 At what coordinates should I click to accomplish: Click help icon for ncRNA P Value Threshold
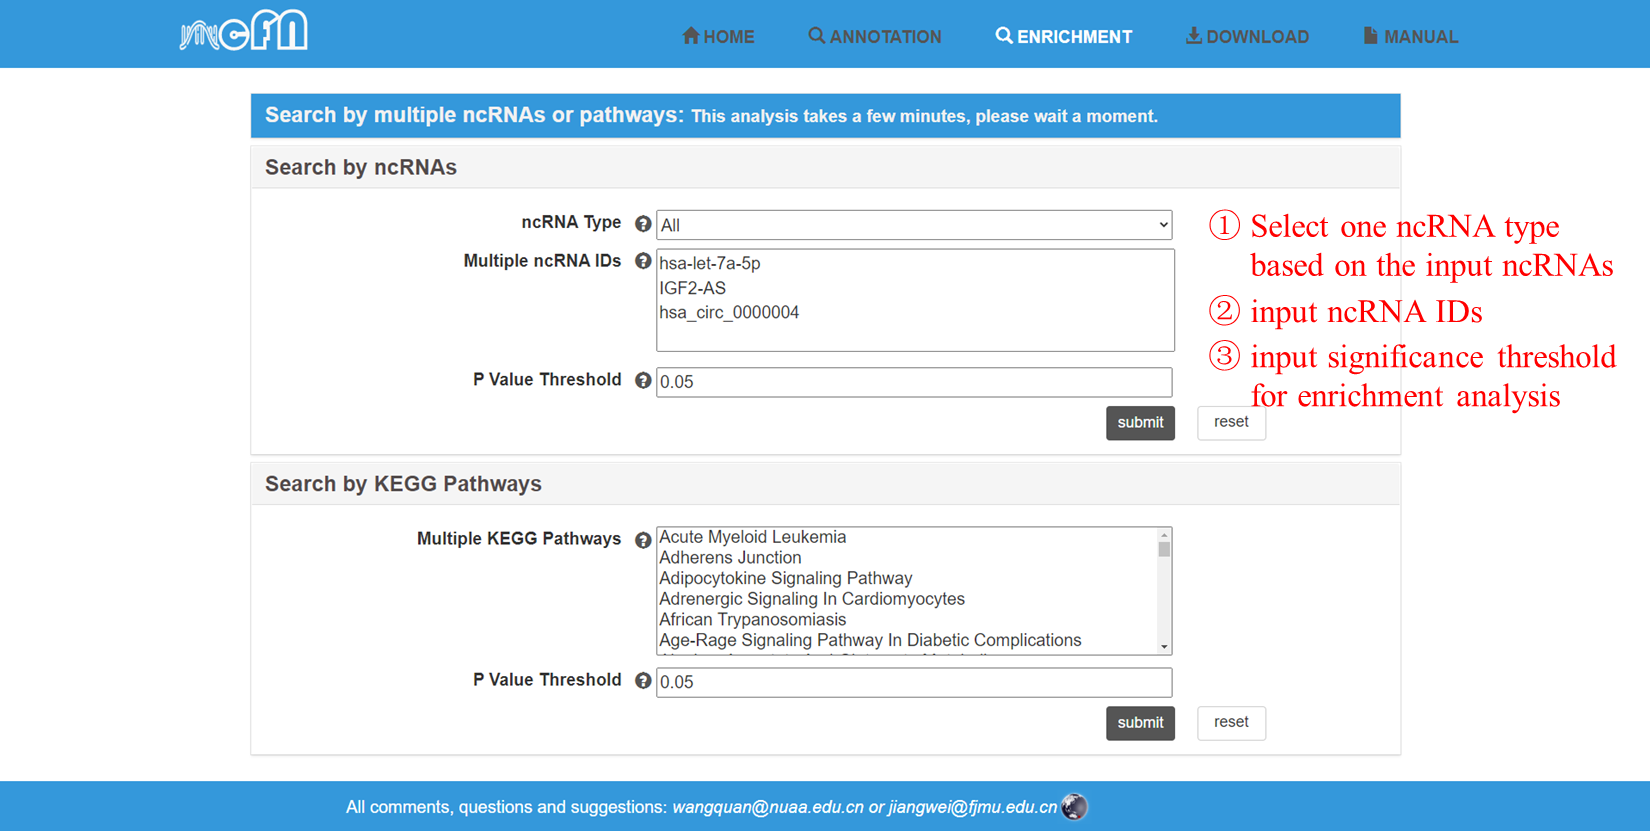643,380
